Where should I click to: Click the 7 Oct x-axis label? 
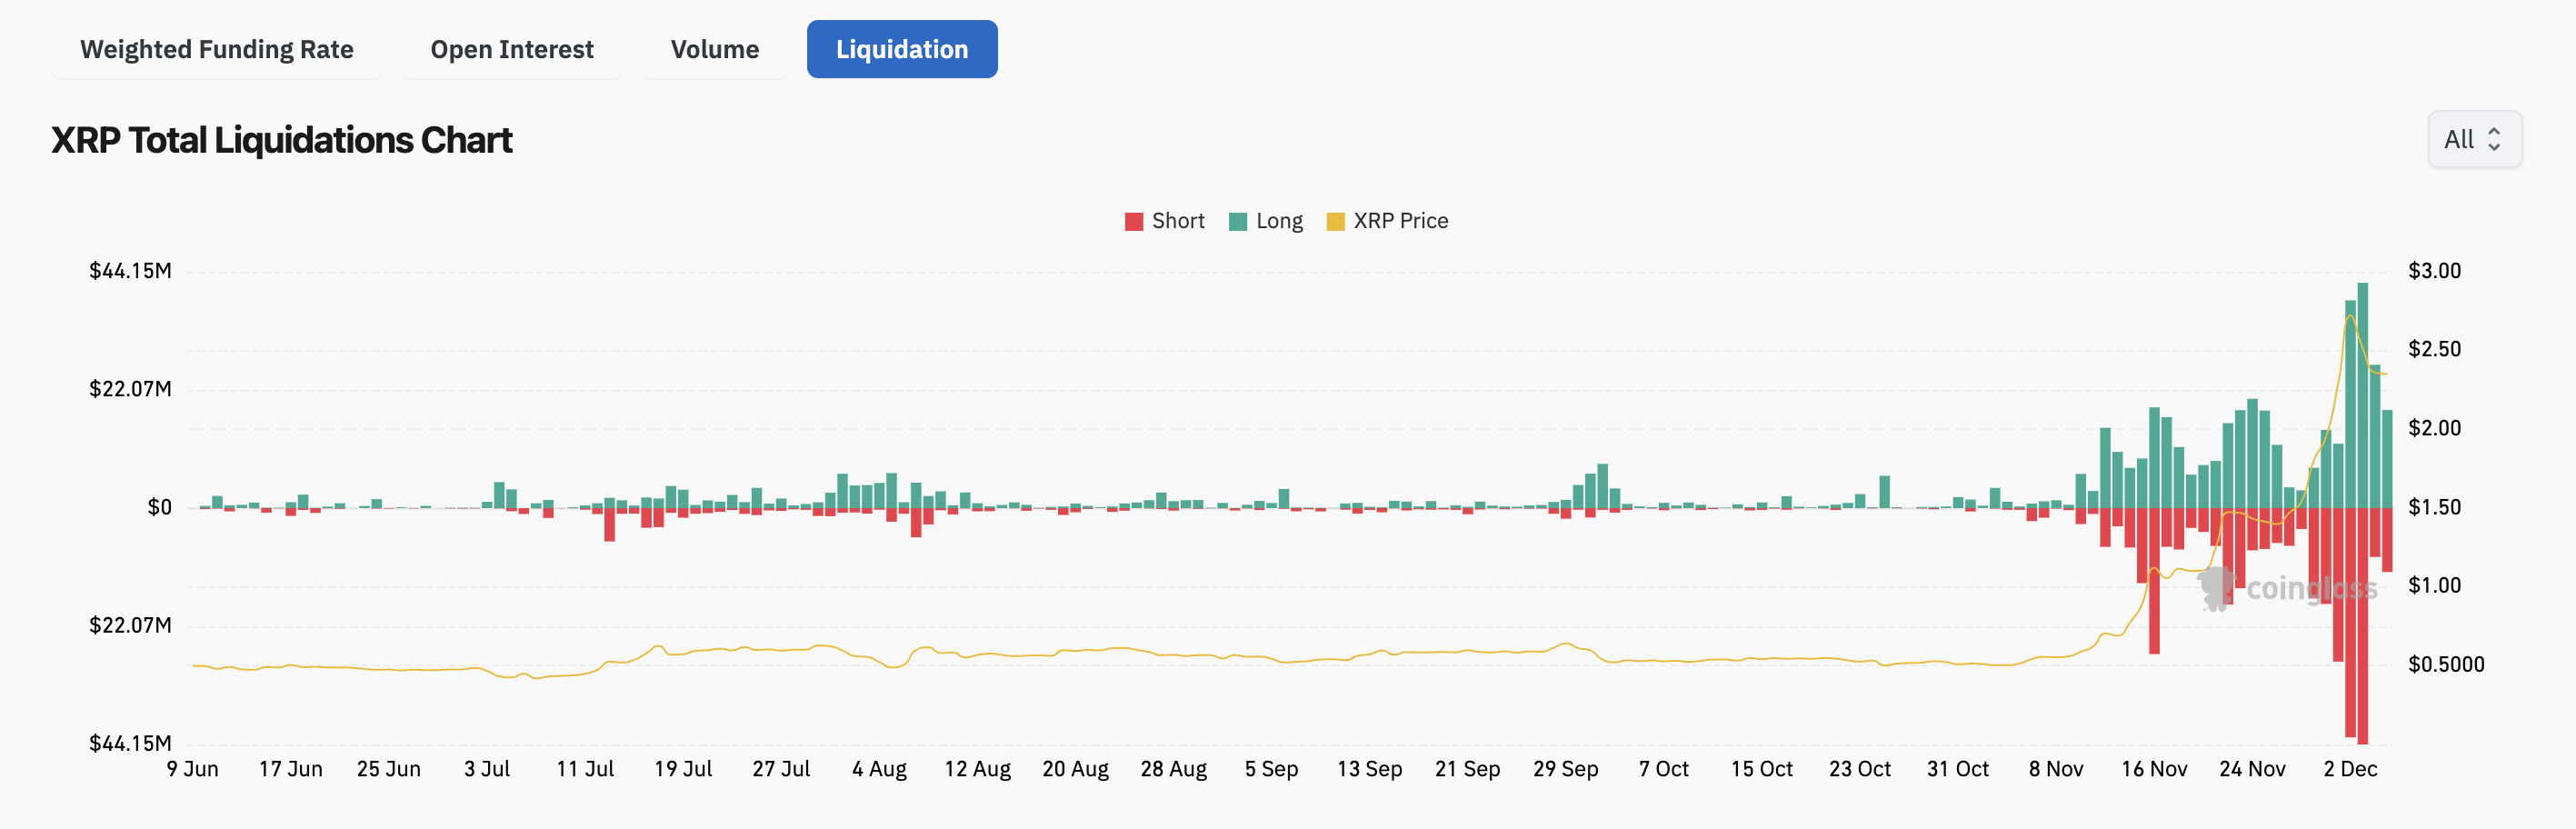click(1663, 769)
